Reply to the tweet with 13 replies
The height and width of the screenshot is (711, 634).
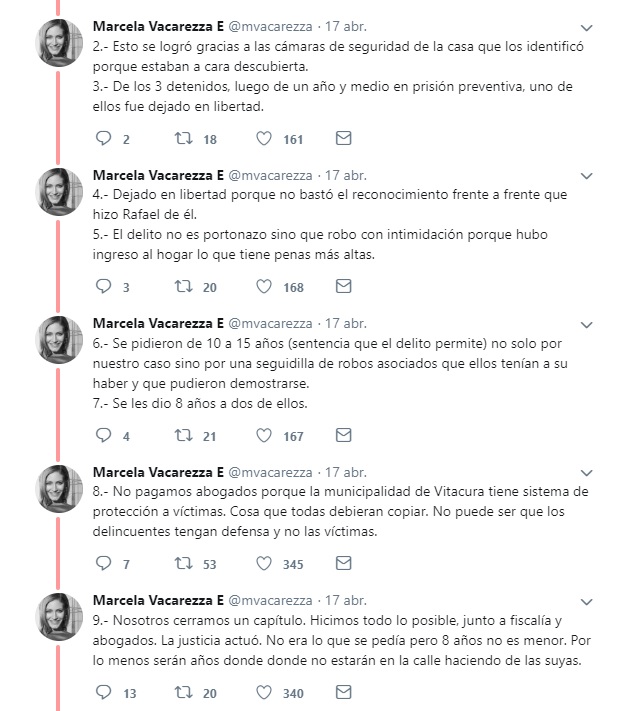pyautogui.click(x=104, y=692)
